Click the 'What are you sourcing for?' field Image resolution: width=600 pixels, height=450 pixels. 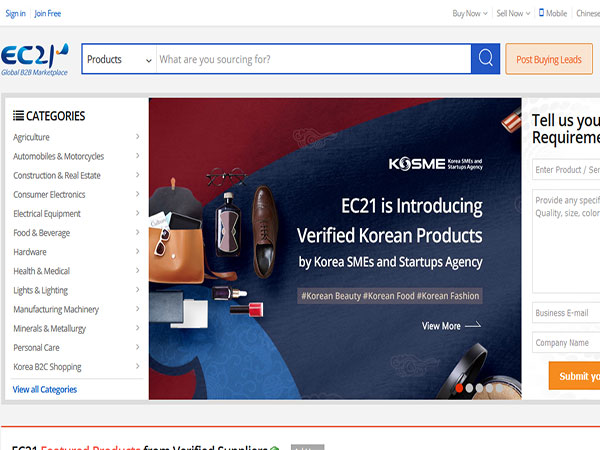click(x=314, y=59)
